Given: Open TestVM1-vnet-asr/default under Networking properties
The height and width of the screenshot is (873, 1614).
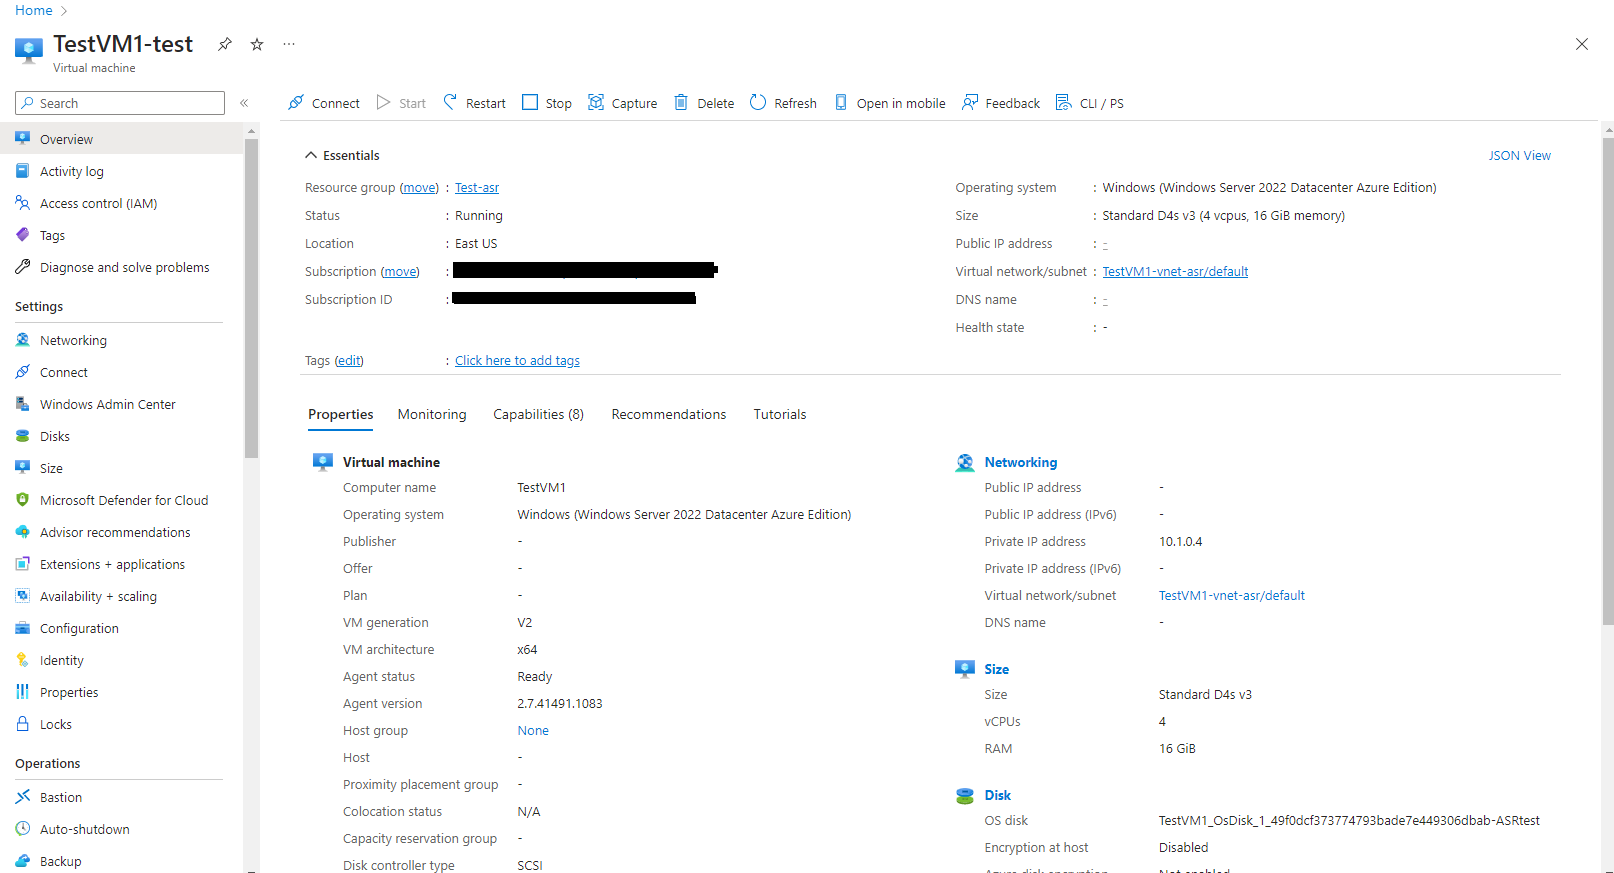Looking at the screenshot, I should pyautogui.click(x=1231, y=595).
